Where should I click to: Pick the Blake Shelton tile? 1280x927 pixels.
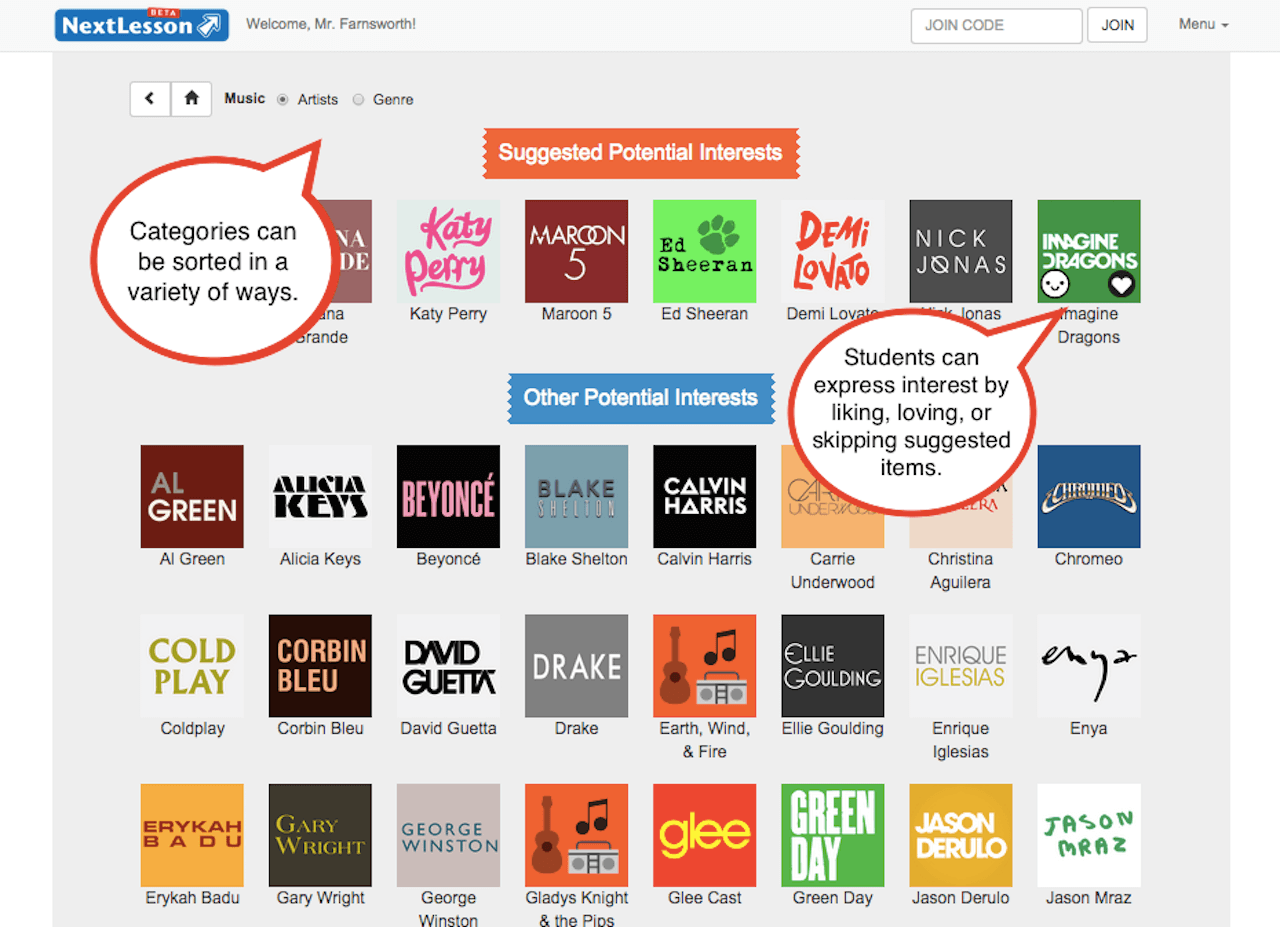tap(576, 496)
